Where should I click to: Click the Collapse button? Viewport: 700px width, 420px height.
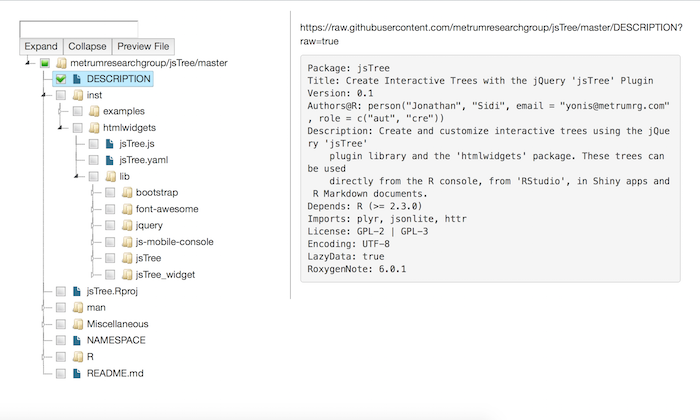[x=87, y=46]
